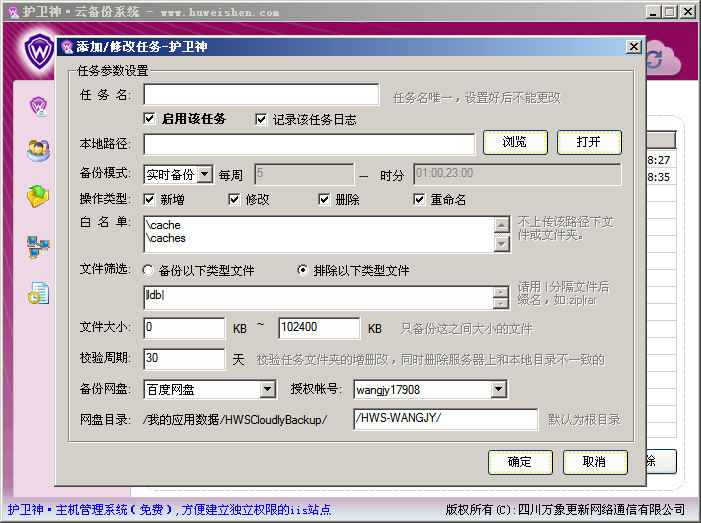This screenshot has height=523, width=701.
Task: Click the 版权所有 copyright footer text
Action: [565, 510]
